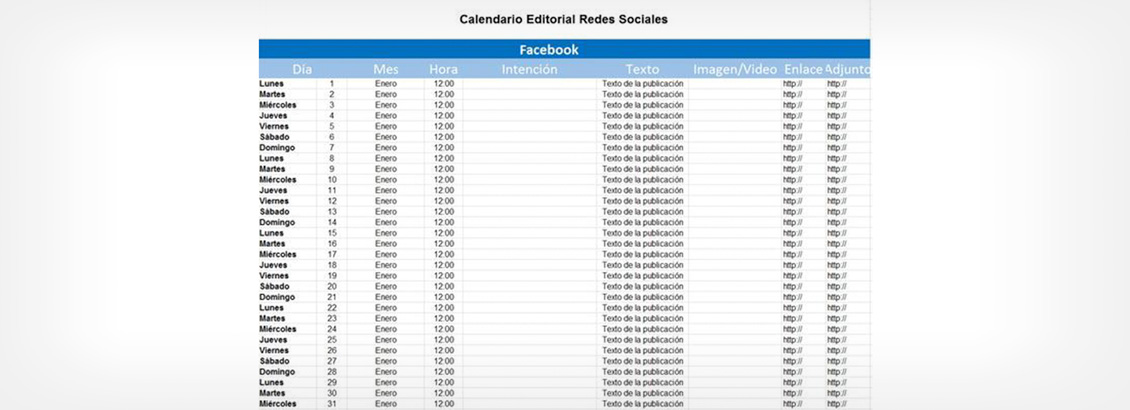Click the empty Imagen/Video cell in row 16

[x=735, y=244]
